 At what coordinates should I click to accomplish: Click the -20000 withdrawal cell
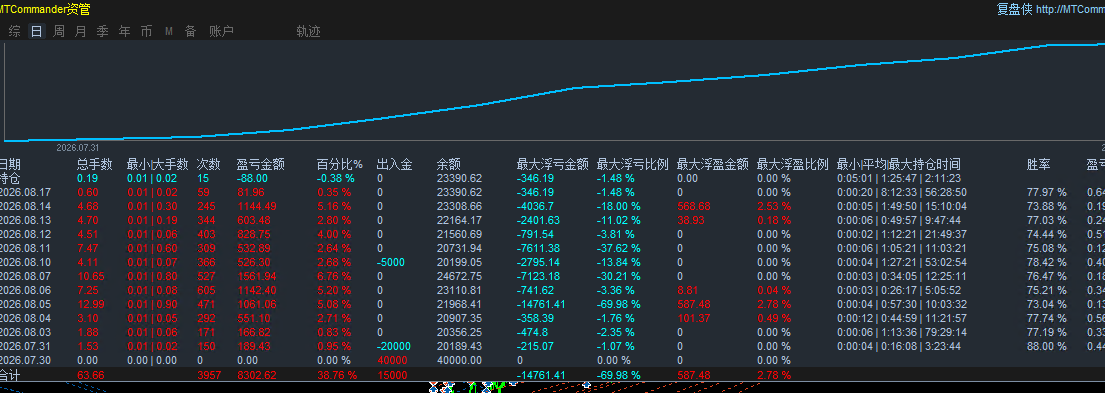[393, 347]
